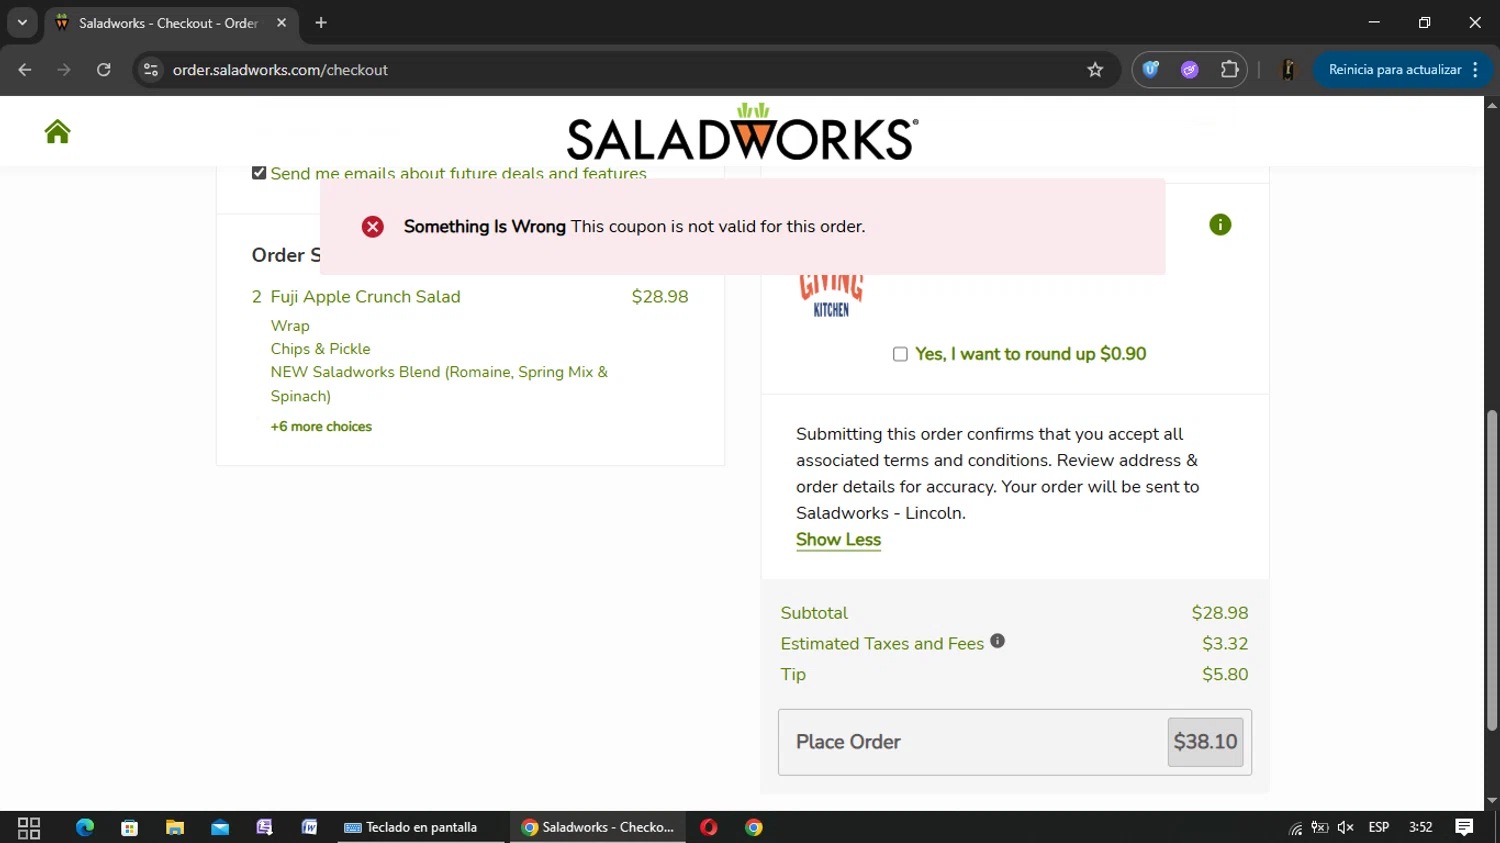Collapse terms with Show Less
Viewport: 1500px width, 843px height.
click(838, 540)
